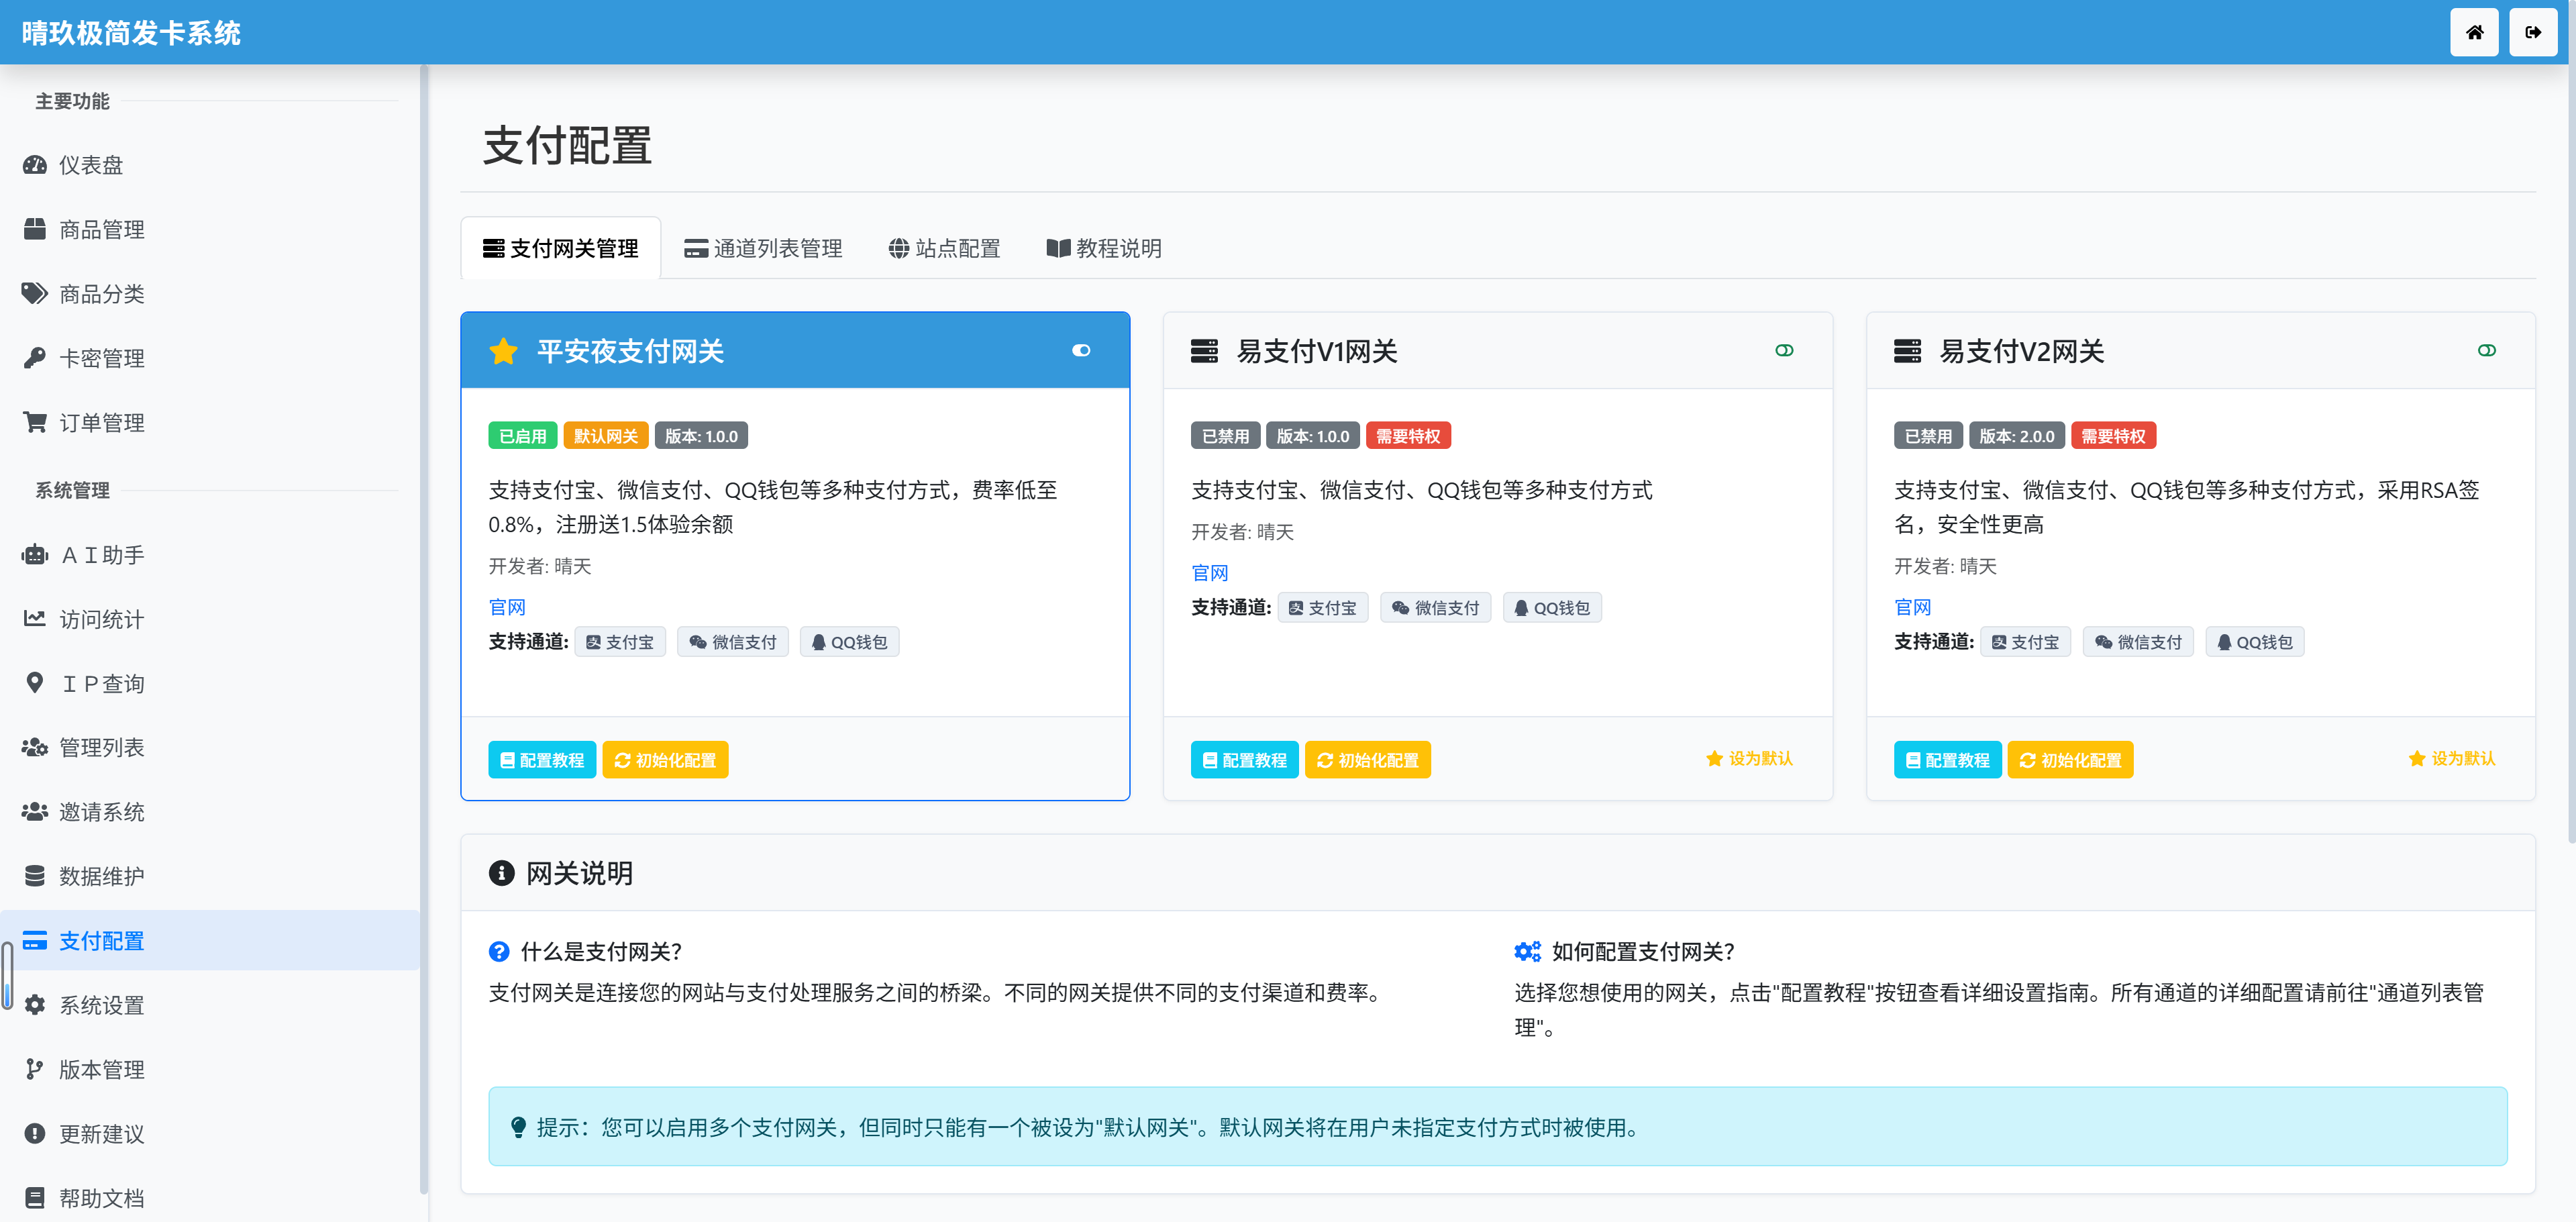2576x1222 pixels.
Task: Enable the 易支付V2网关 toggle
Action: pyautogui.click(x=2487, y=350)
